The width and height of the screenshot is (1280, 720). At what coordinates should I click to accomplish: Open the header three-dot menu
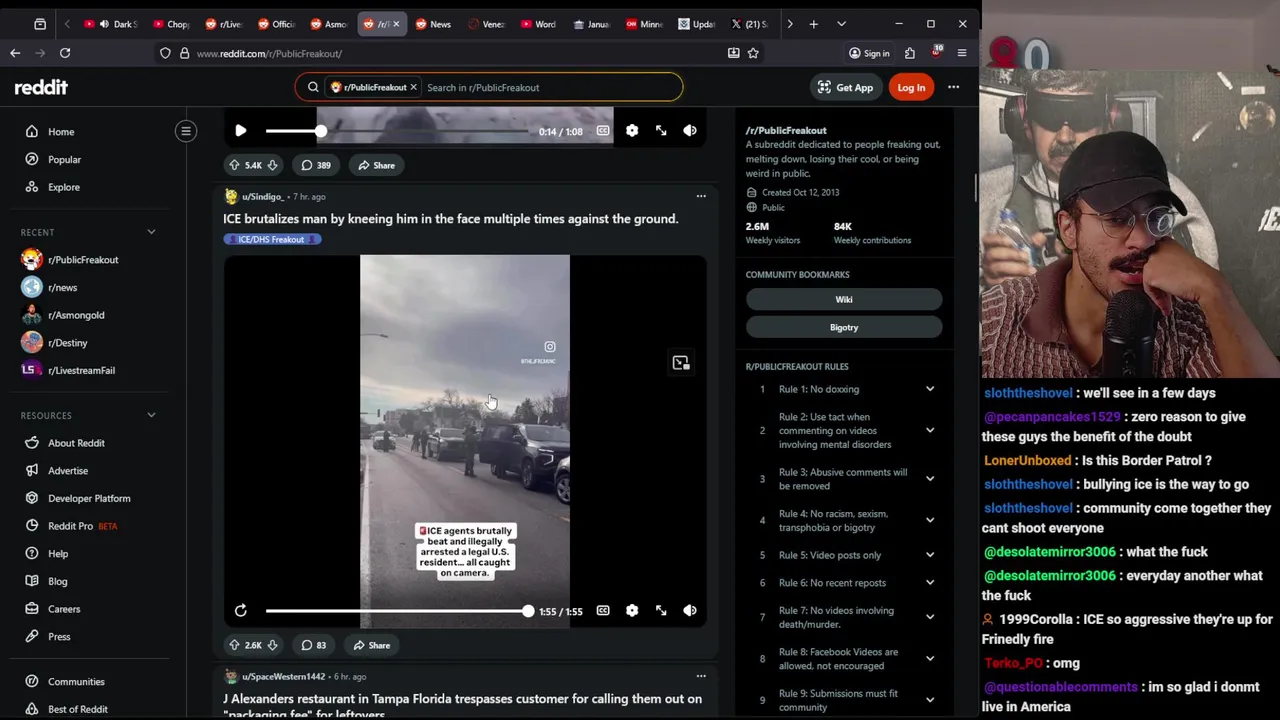(954, 87)
